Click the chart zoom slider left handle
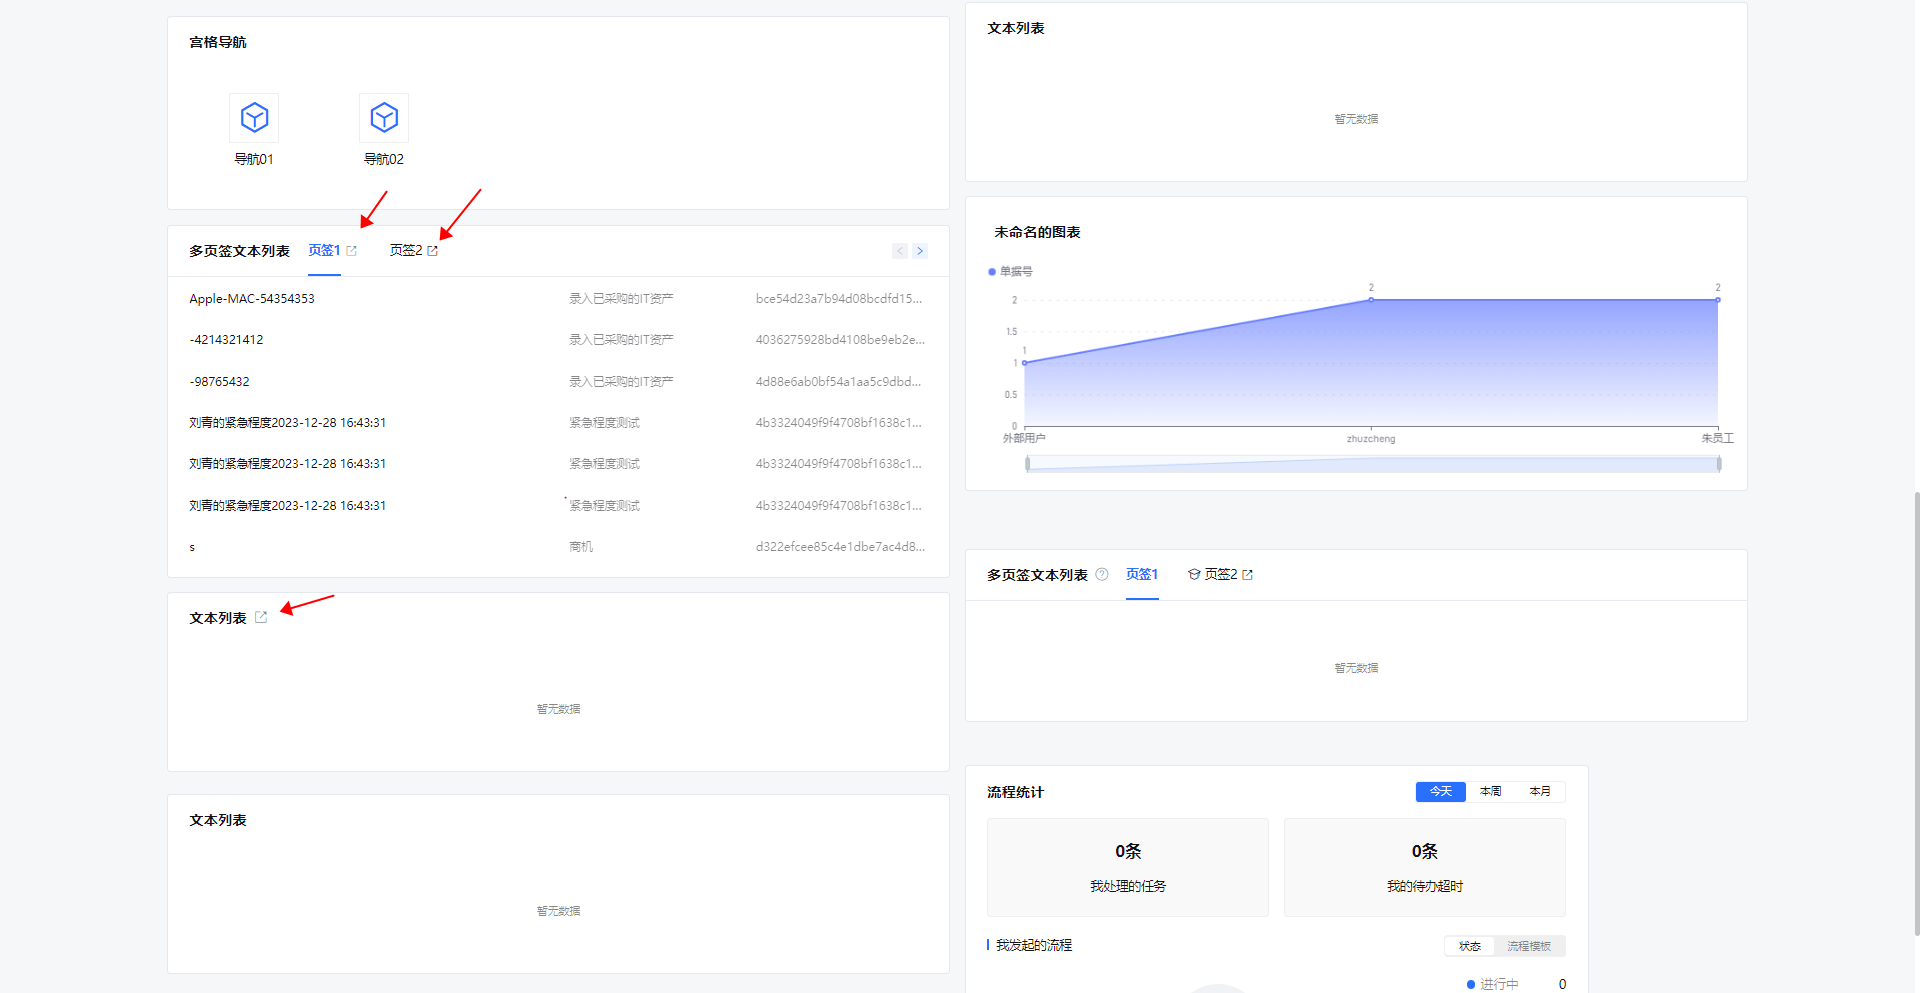 tap(1027, 464)
